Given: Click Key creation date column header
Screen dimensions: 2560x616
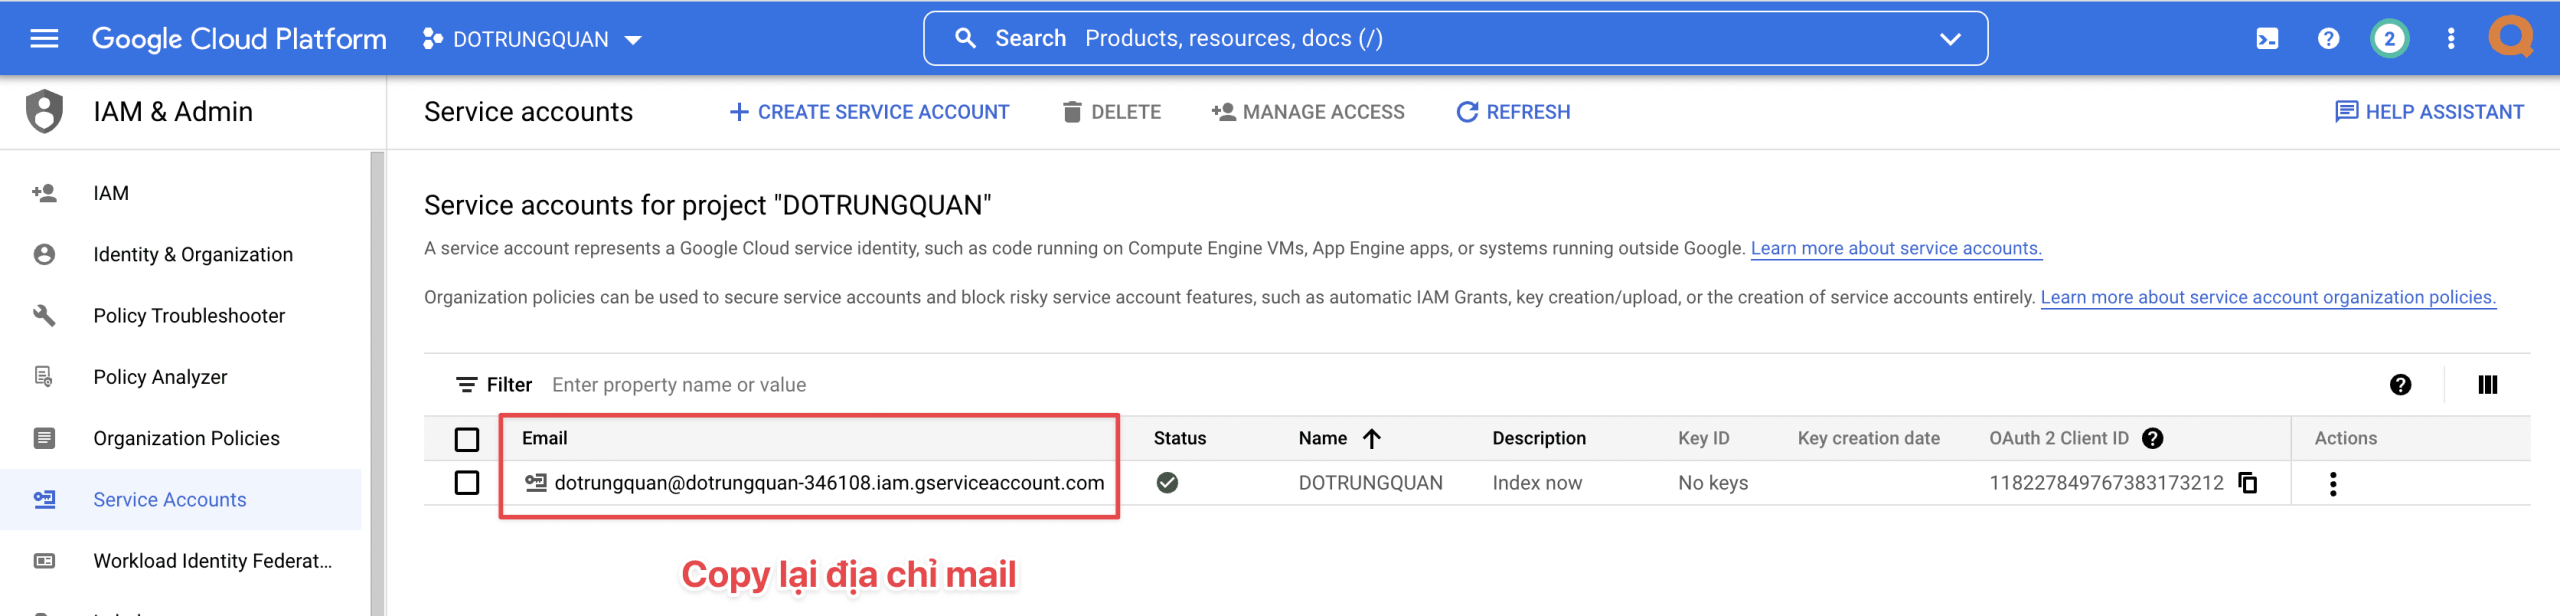Looking at the screenshot, I should tap(1868, 438).
